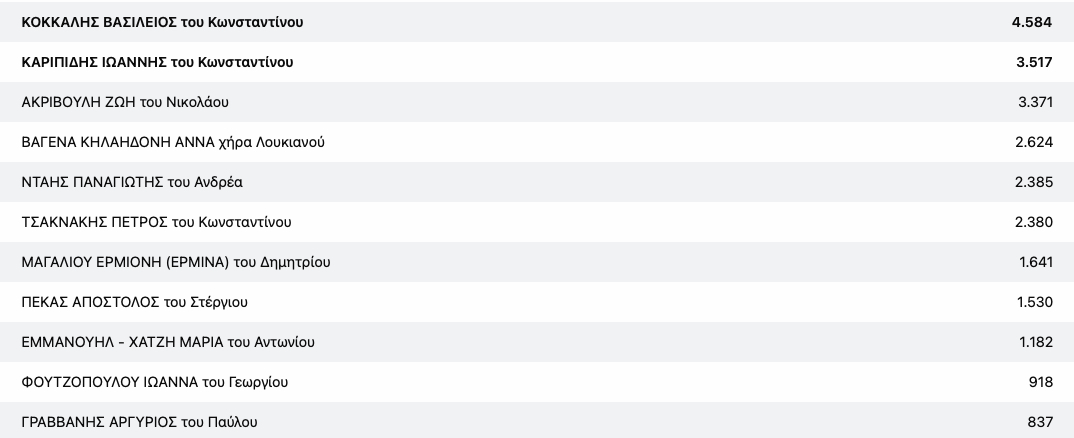Select candidate ΚΟΚΚΑΛΗΣ ΒΑΣΙΛΕΙΟΣ name
1074x438 pixels.
[162, 22]
